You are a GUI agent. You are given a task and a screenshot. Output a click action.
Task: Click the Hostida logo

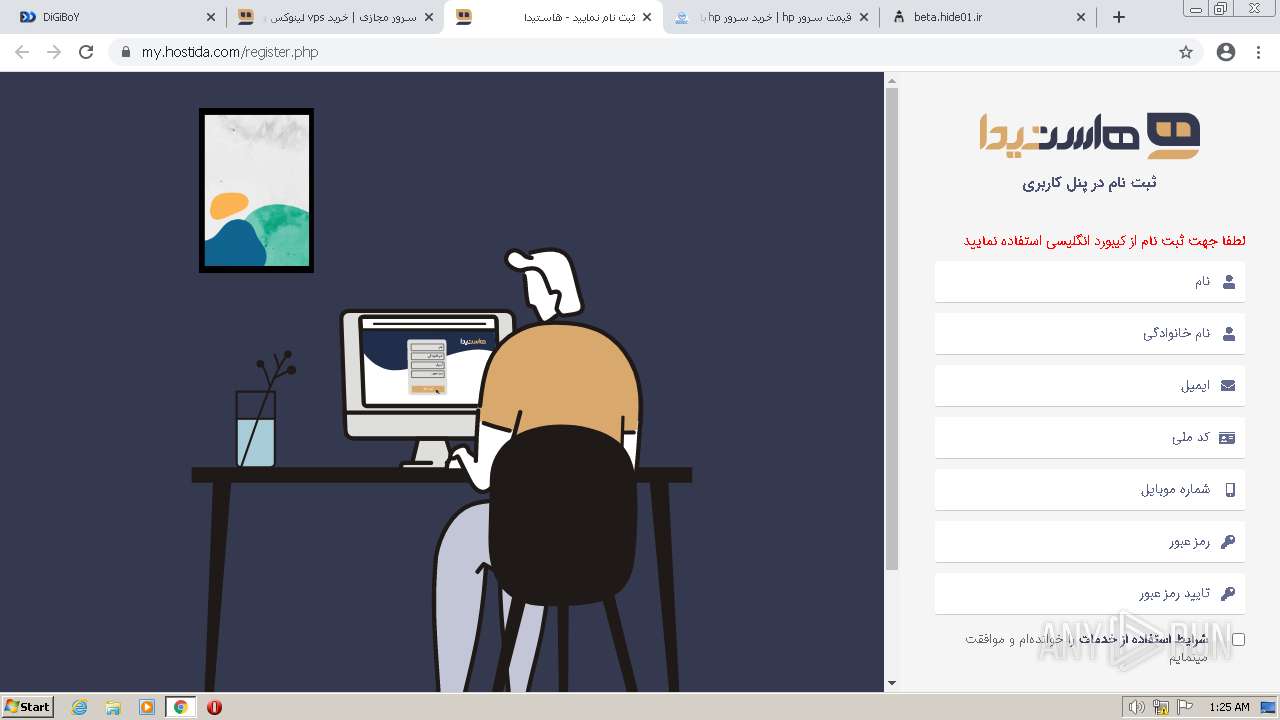(x=1090, y=135)
